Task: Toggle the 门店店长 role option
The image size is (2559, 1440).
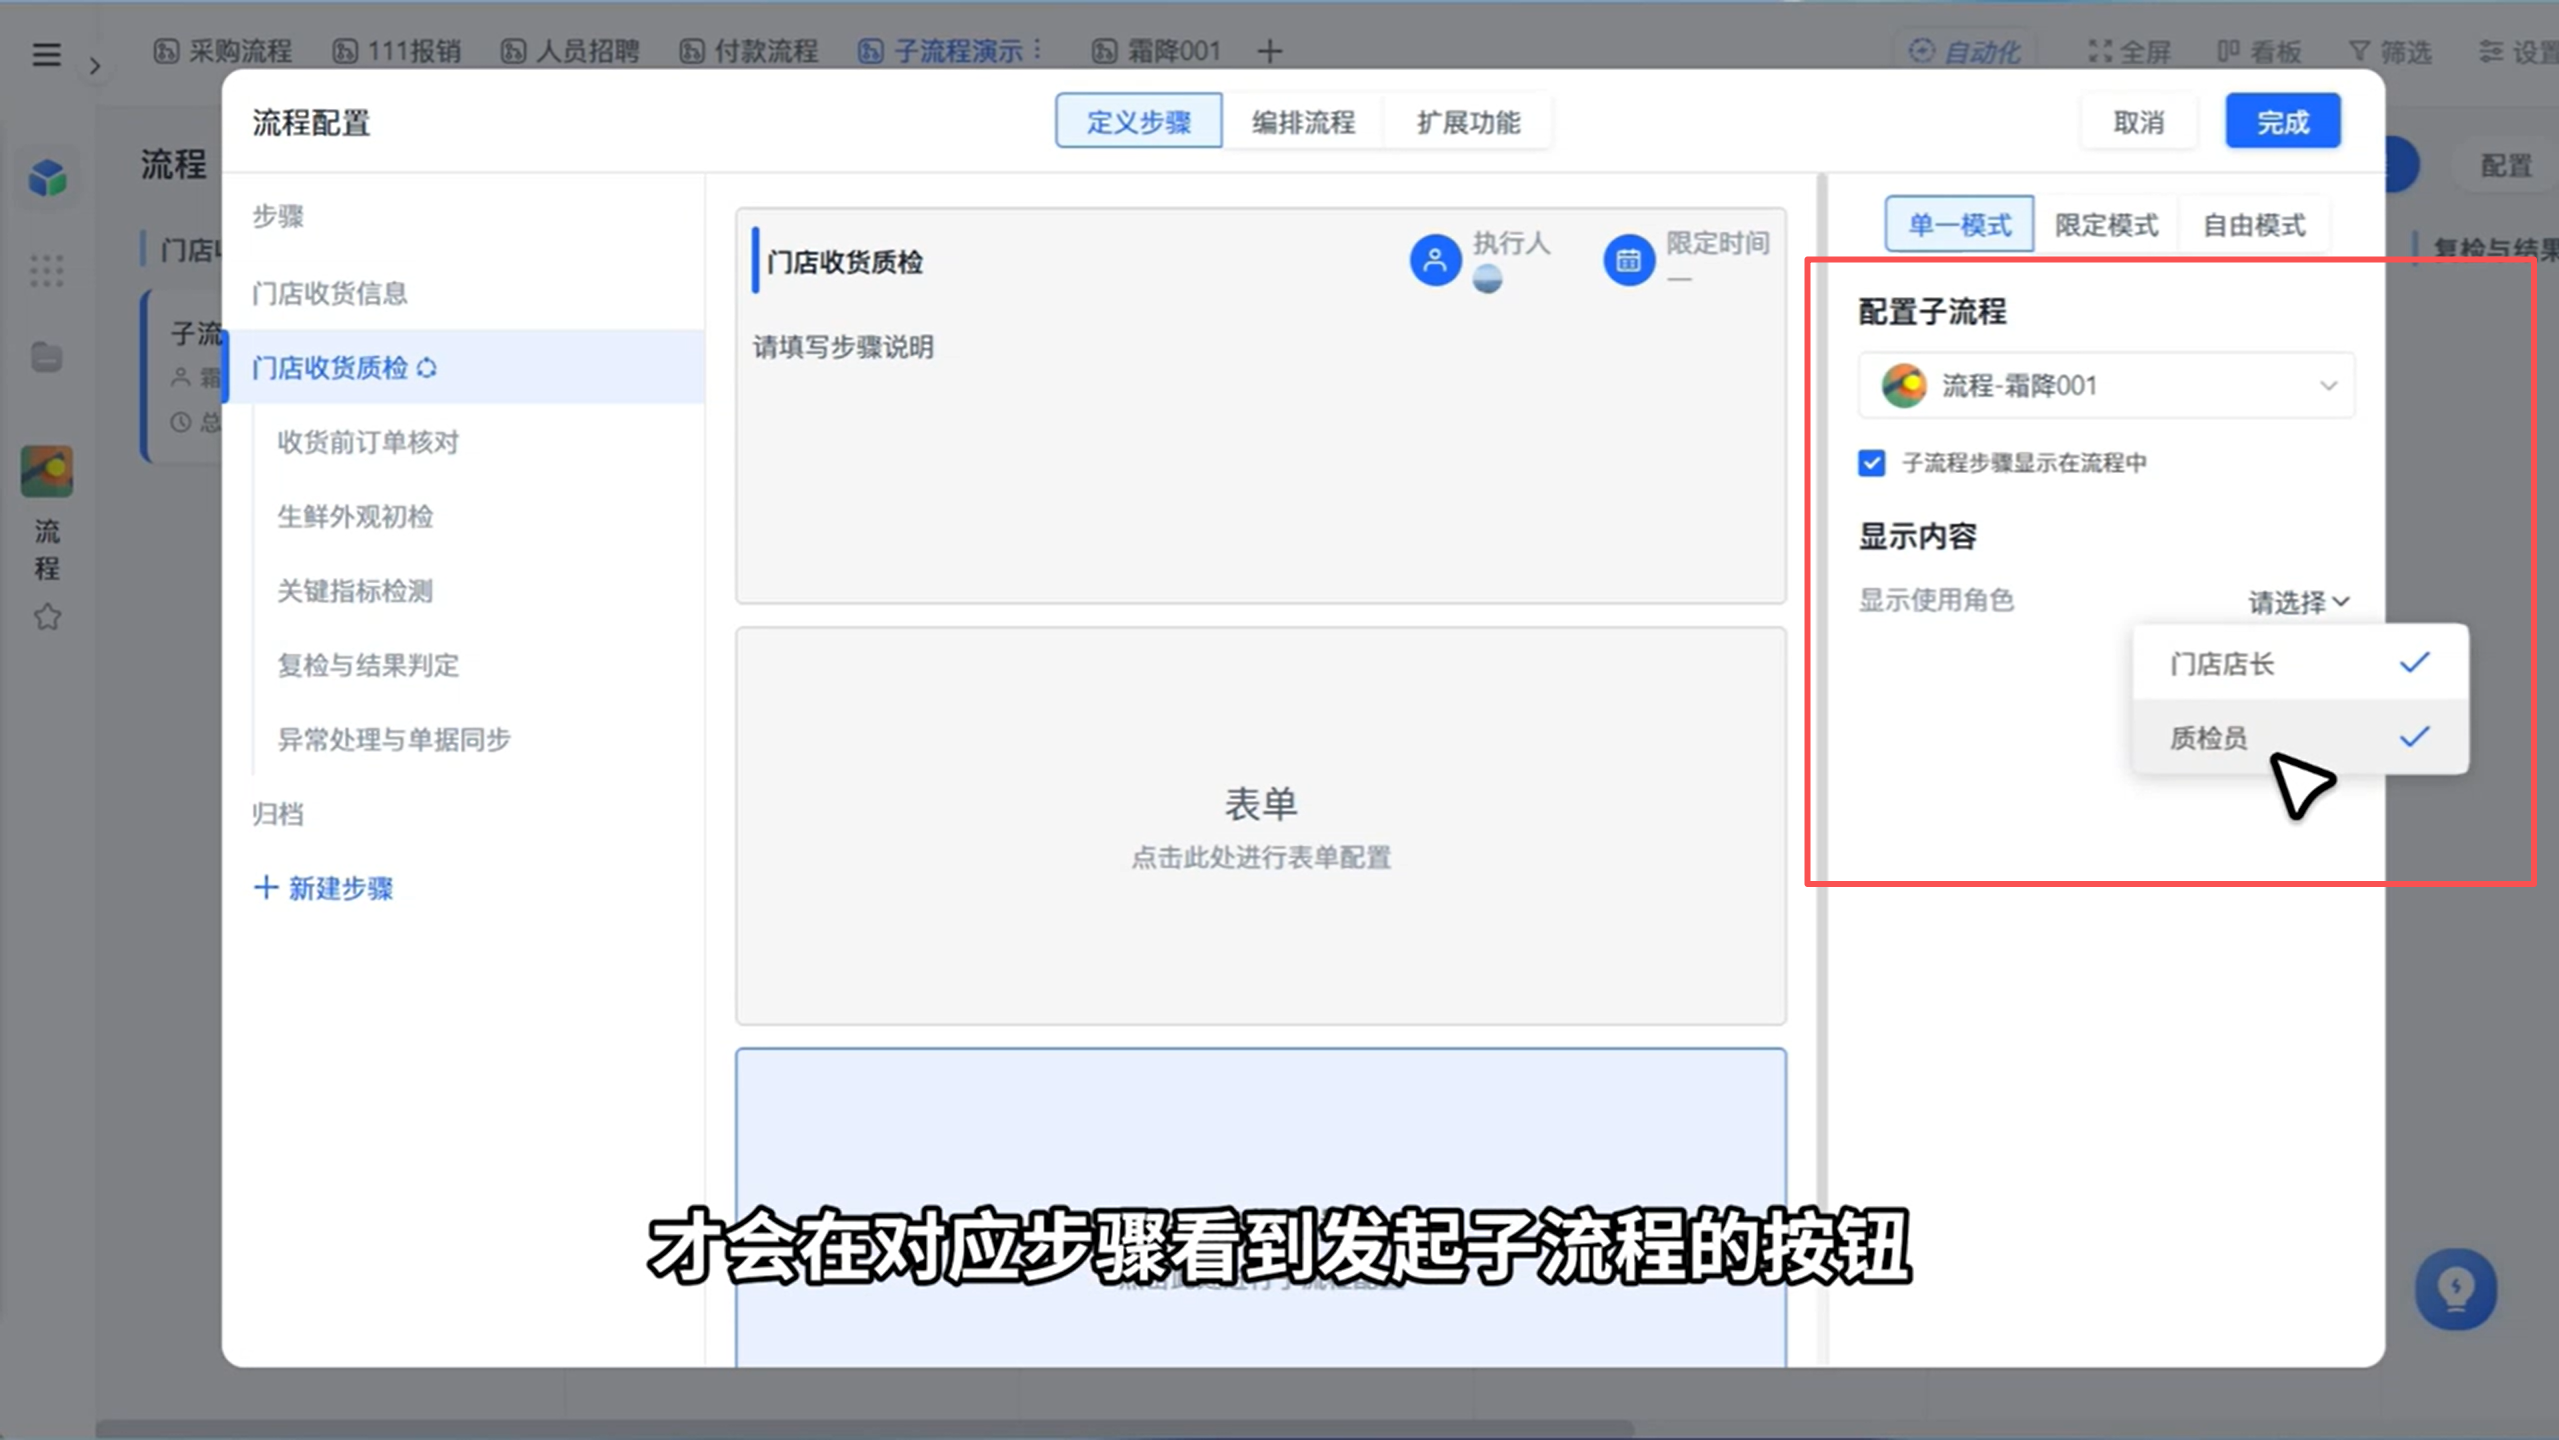Action: pyautogui.click(x=2300, y=663)
